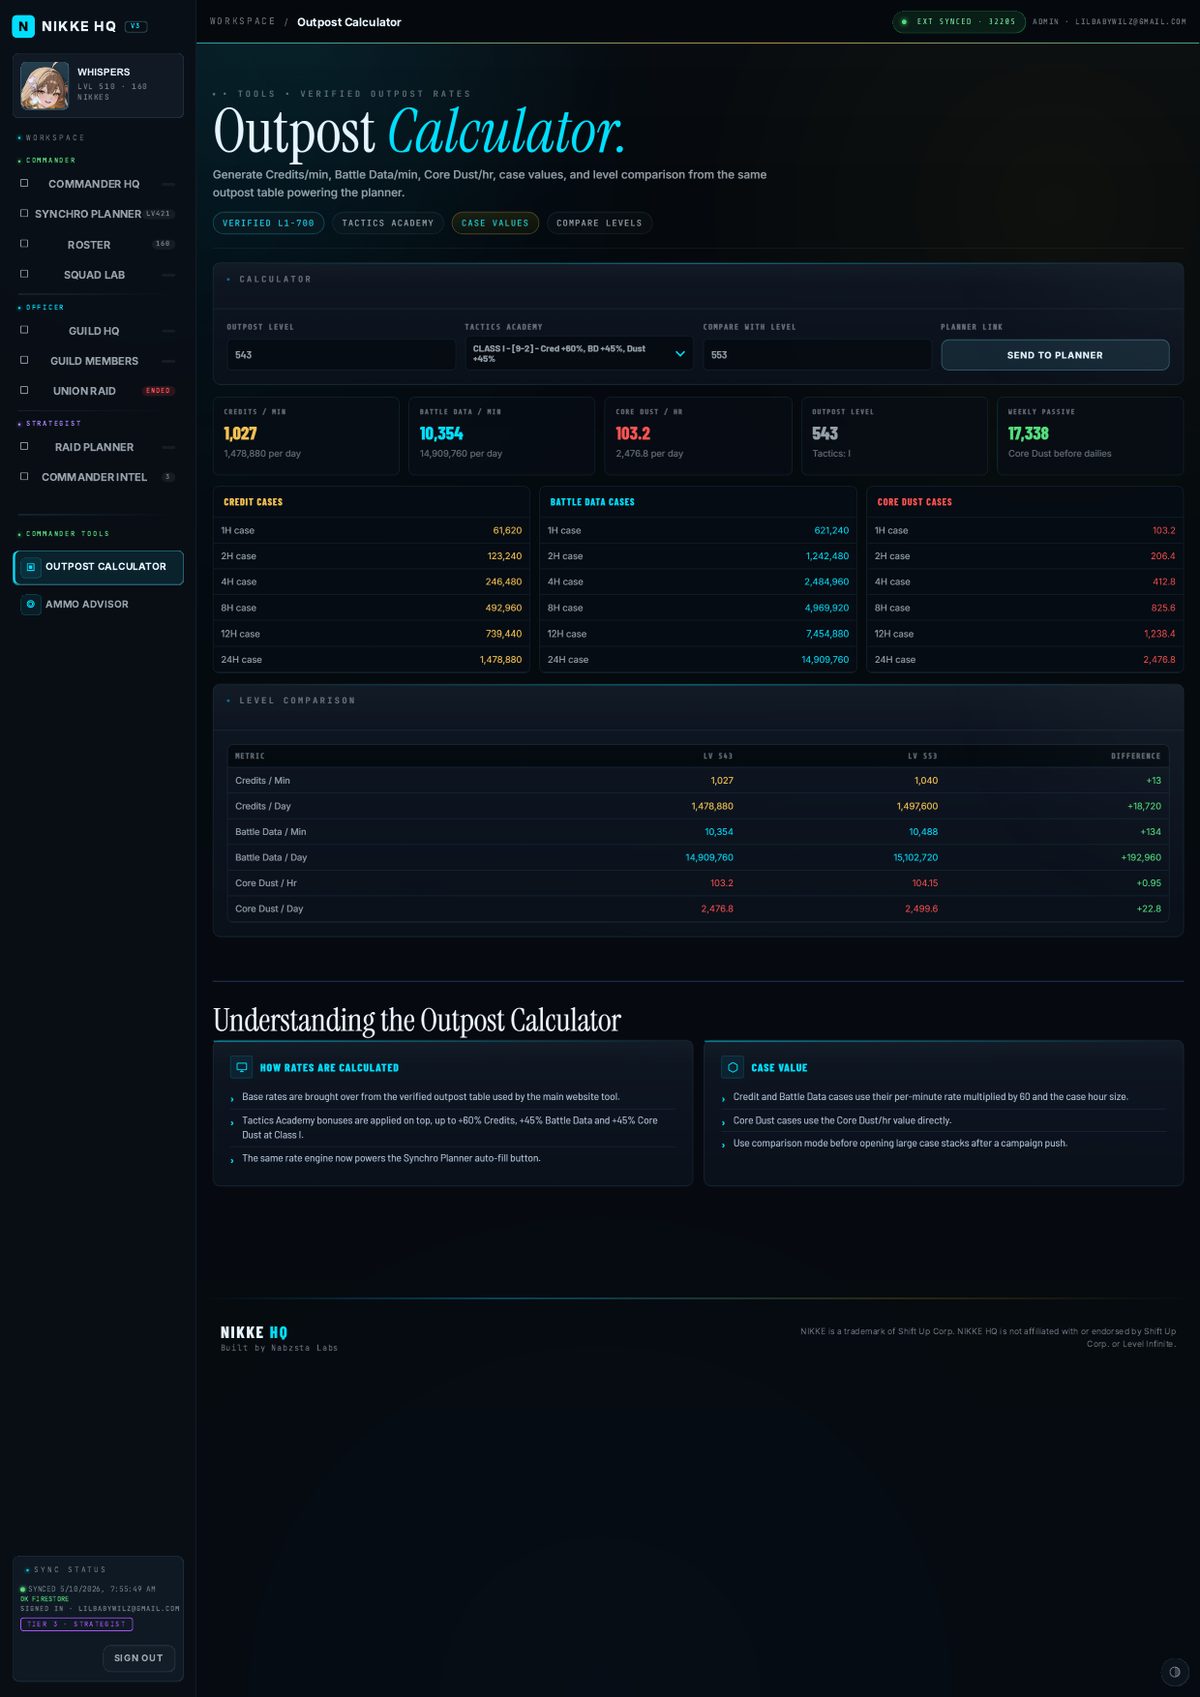This screenshot has height=1697, width=1200.
Task: Click the Send to Planner button
Action: [x=1055, y=355]
